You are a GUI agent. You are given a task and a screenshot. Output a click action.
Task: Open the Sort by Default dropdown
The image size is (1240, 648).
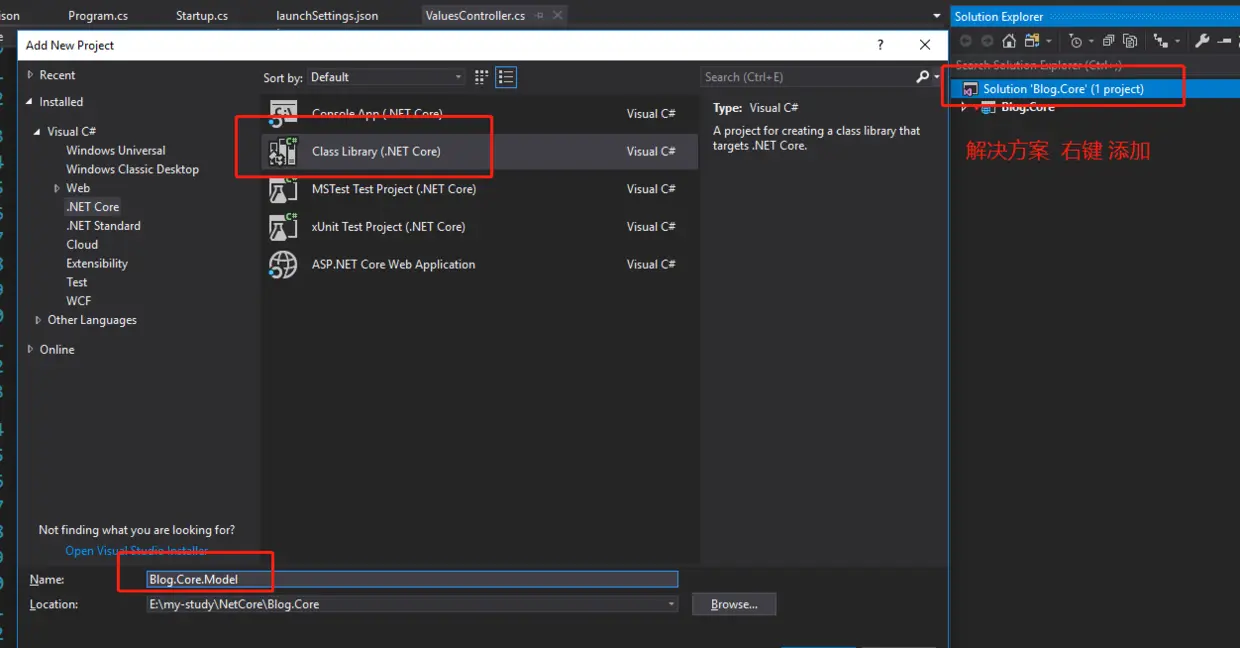[386, 77]
